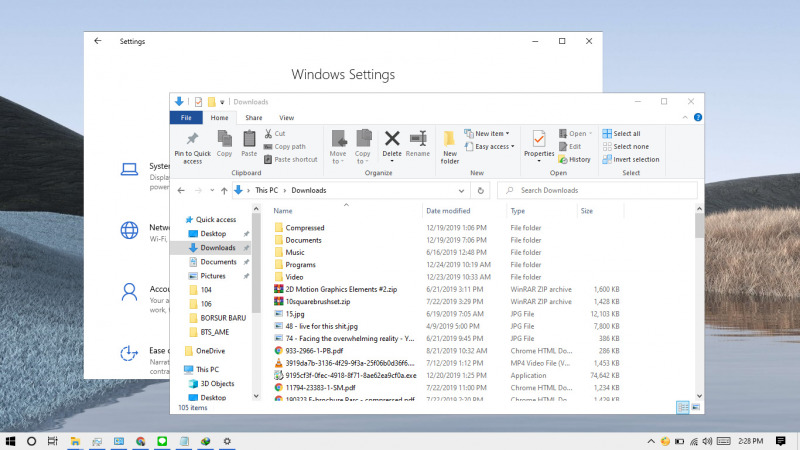
Task: Click the Delete X icon
Action: point(392,138)
